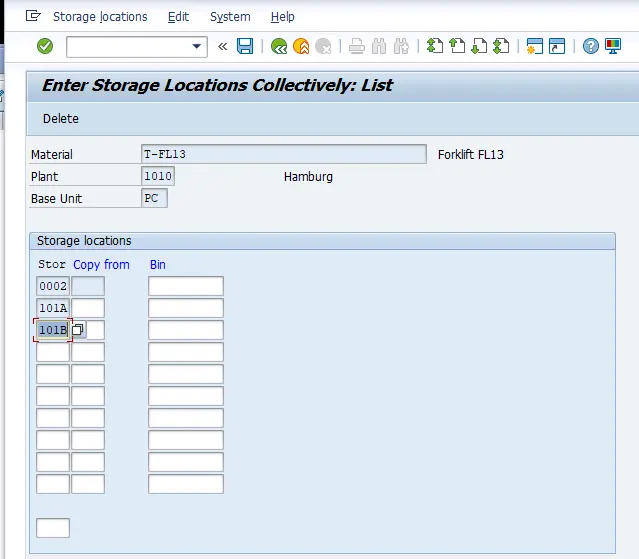
Task: Open search help beside 101B field
Action: [x=78, y=330]
